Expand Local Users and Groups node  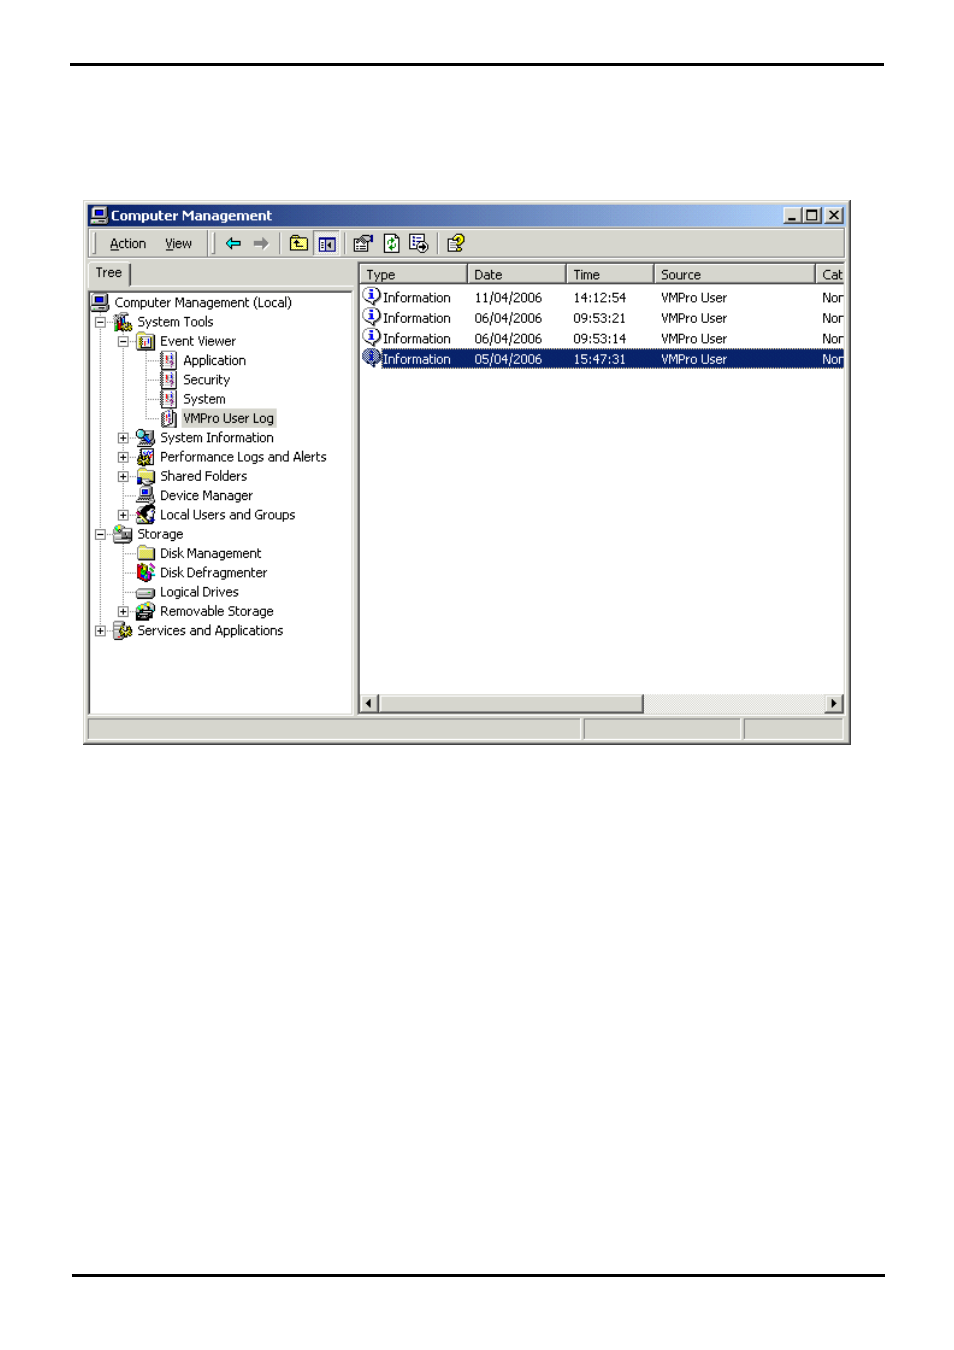pos(123,515)
